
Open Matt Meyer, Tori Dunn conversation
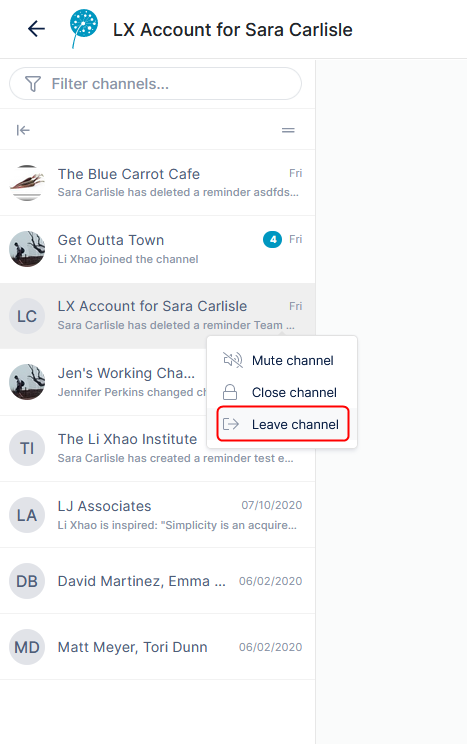[x=157, y=647]
